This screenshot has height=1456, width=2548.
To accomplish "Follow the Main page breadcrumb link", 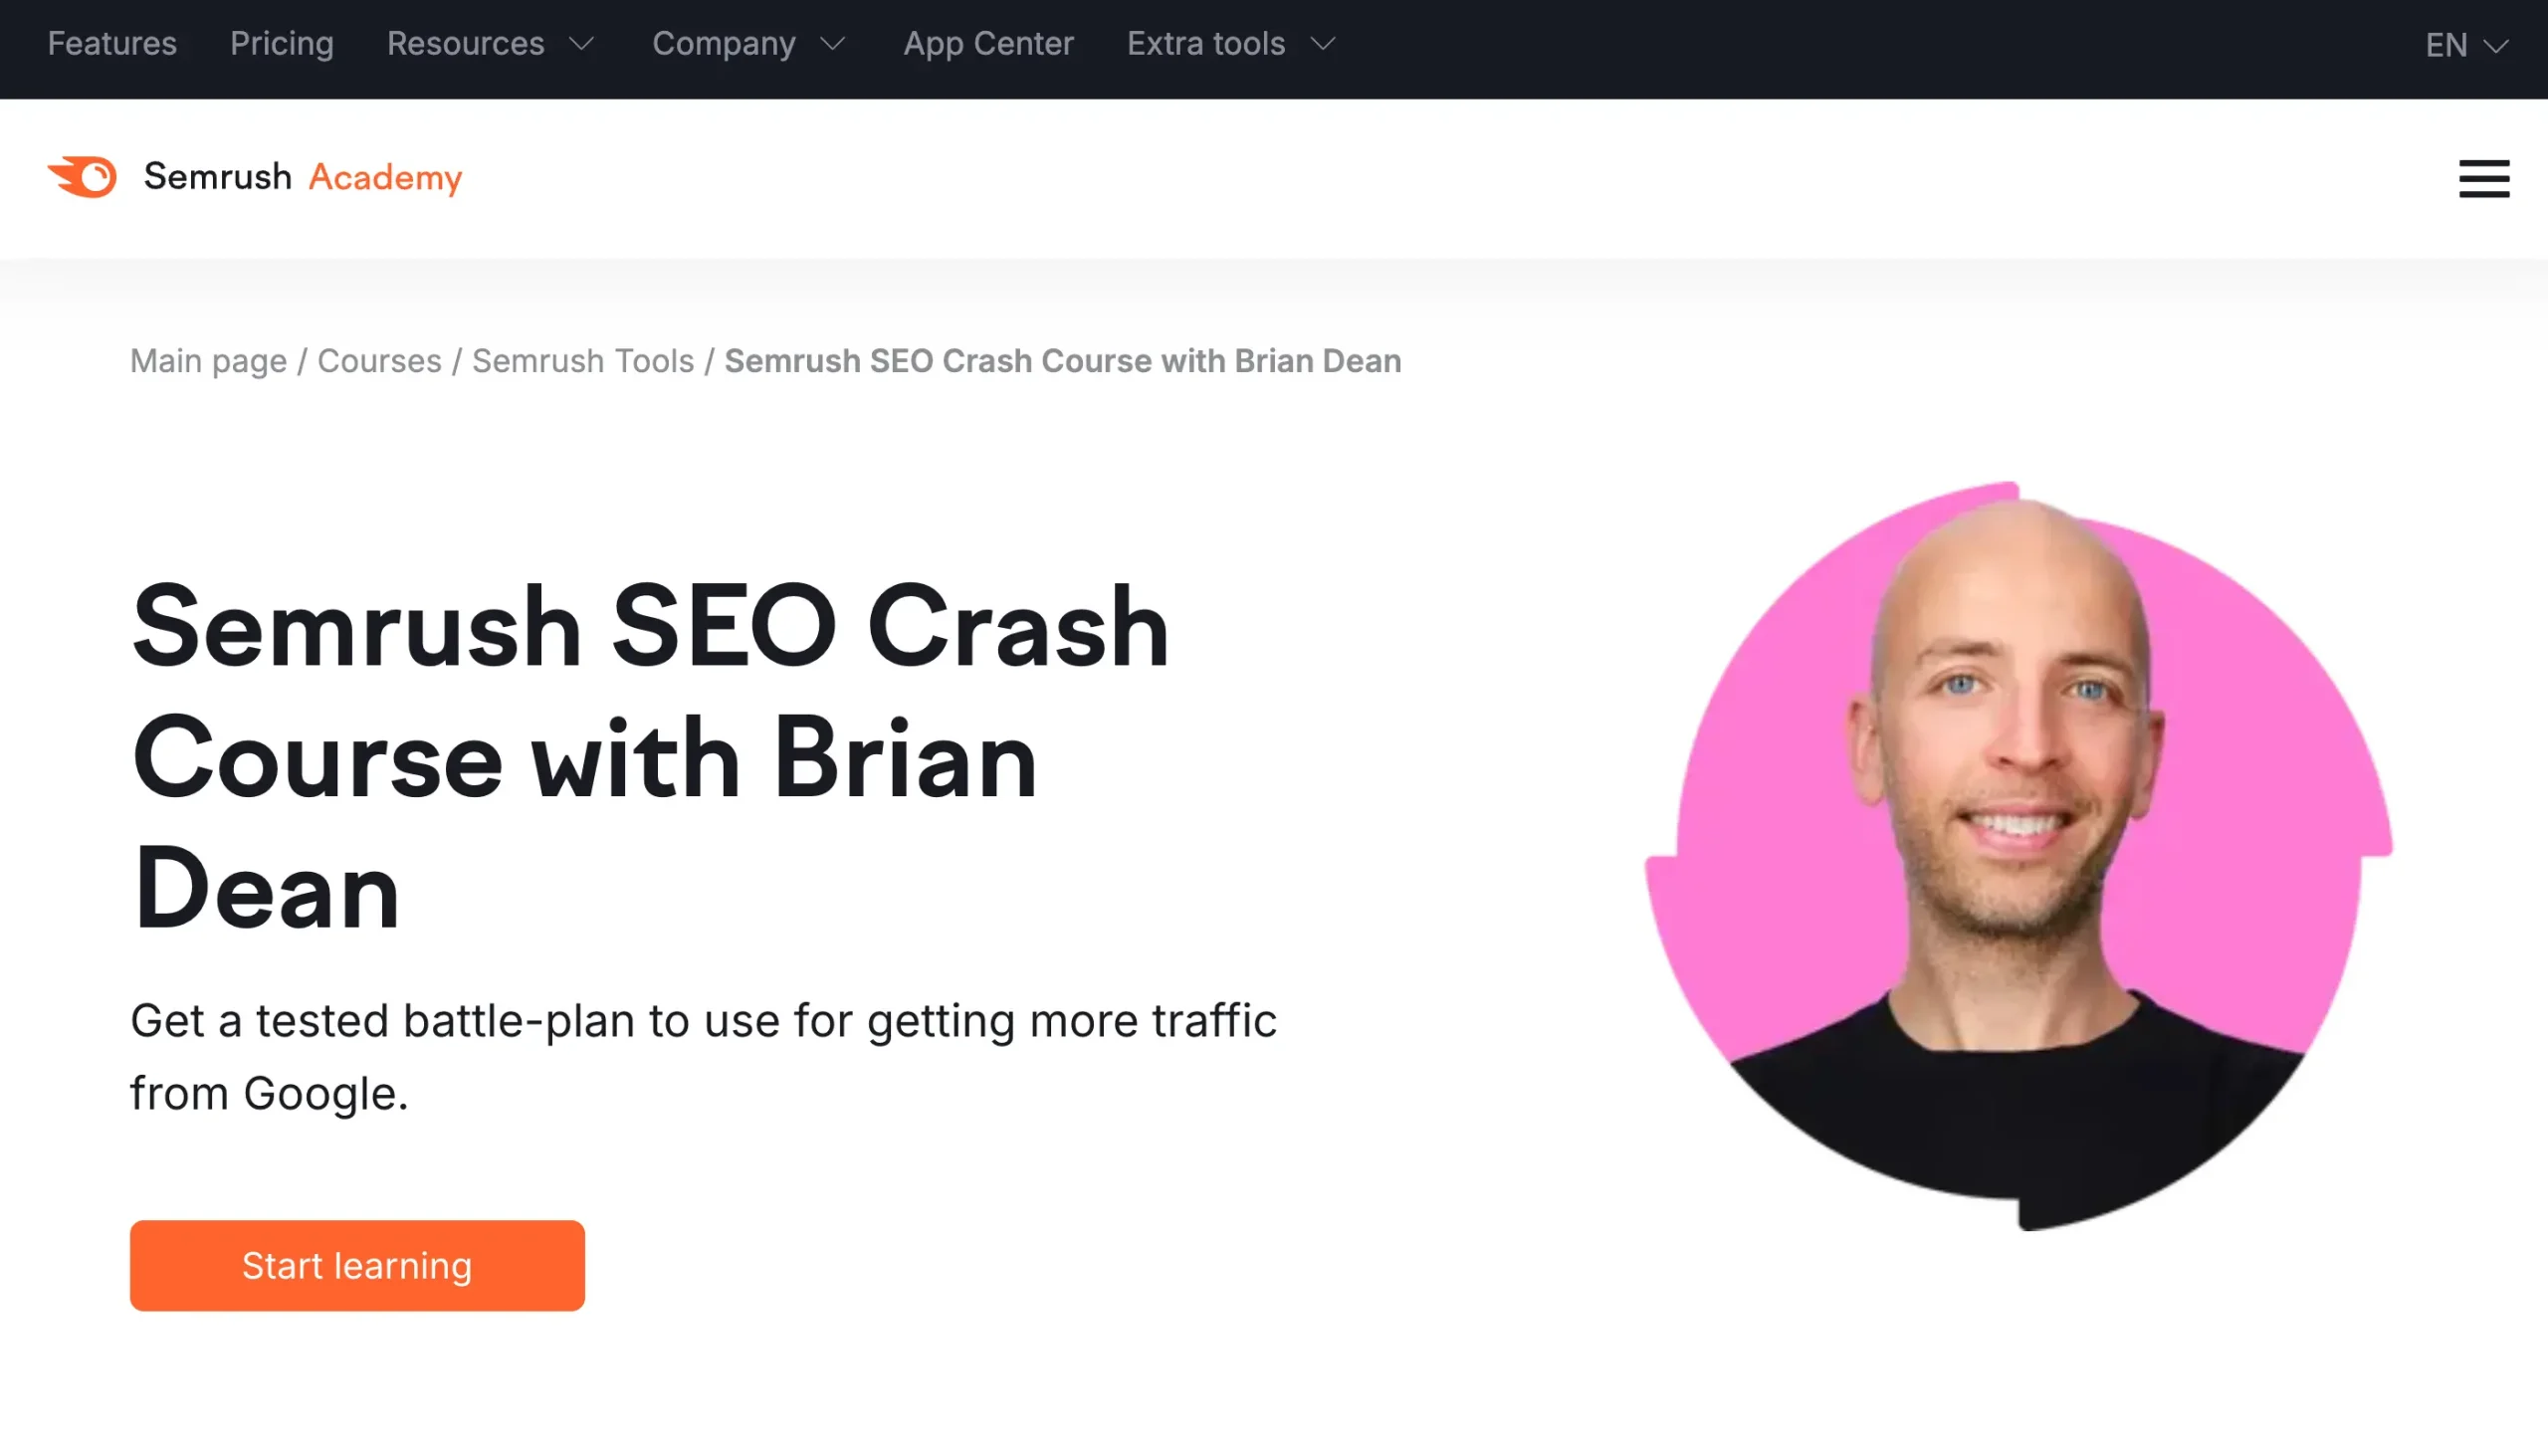I will click(208, 361).
